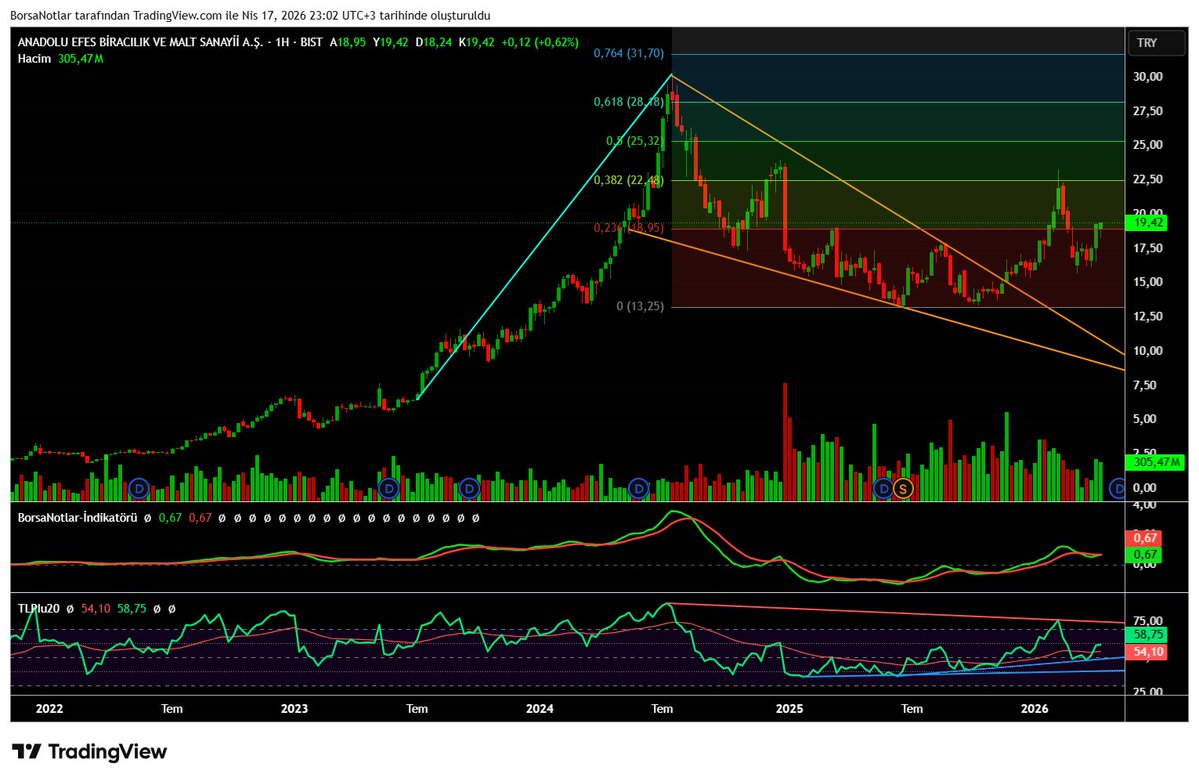Click the 10,00 price axis label
Viewport: 1199px width, 781px height.
[x=1148, y=351]
